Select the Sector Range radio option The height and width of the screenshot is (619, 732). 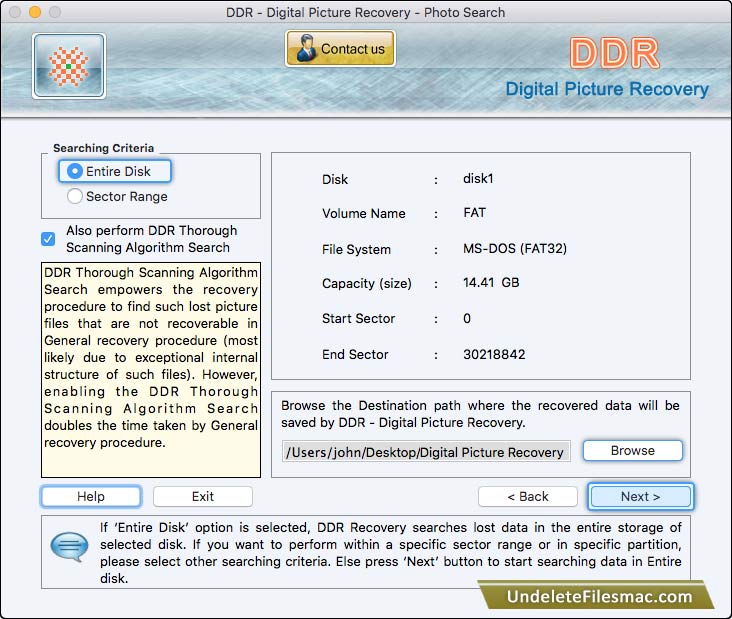(117, 197)
